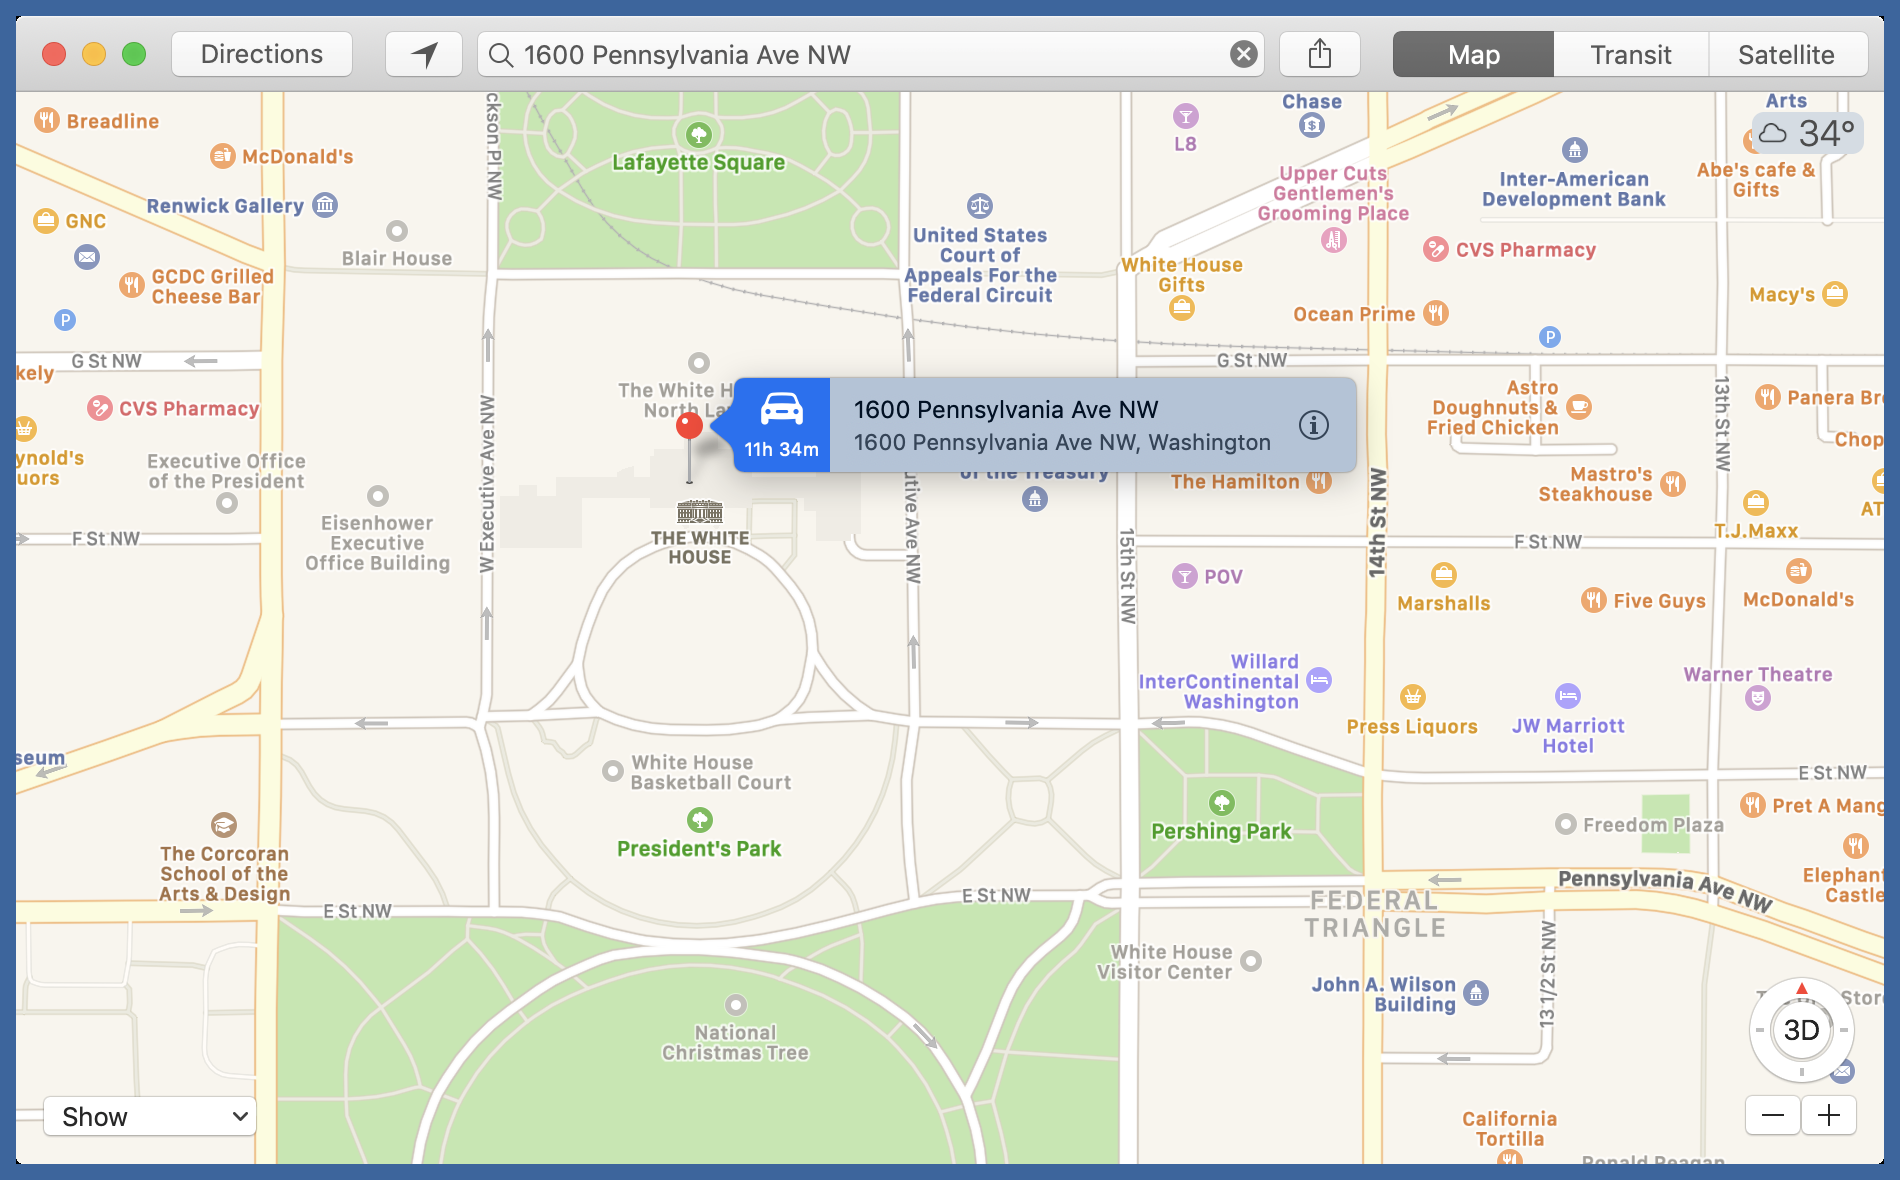
Task: Click the current location arrow button
Action: click(x=424, y=54)
